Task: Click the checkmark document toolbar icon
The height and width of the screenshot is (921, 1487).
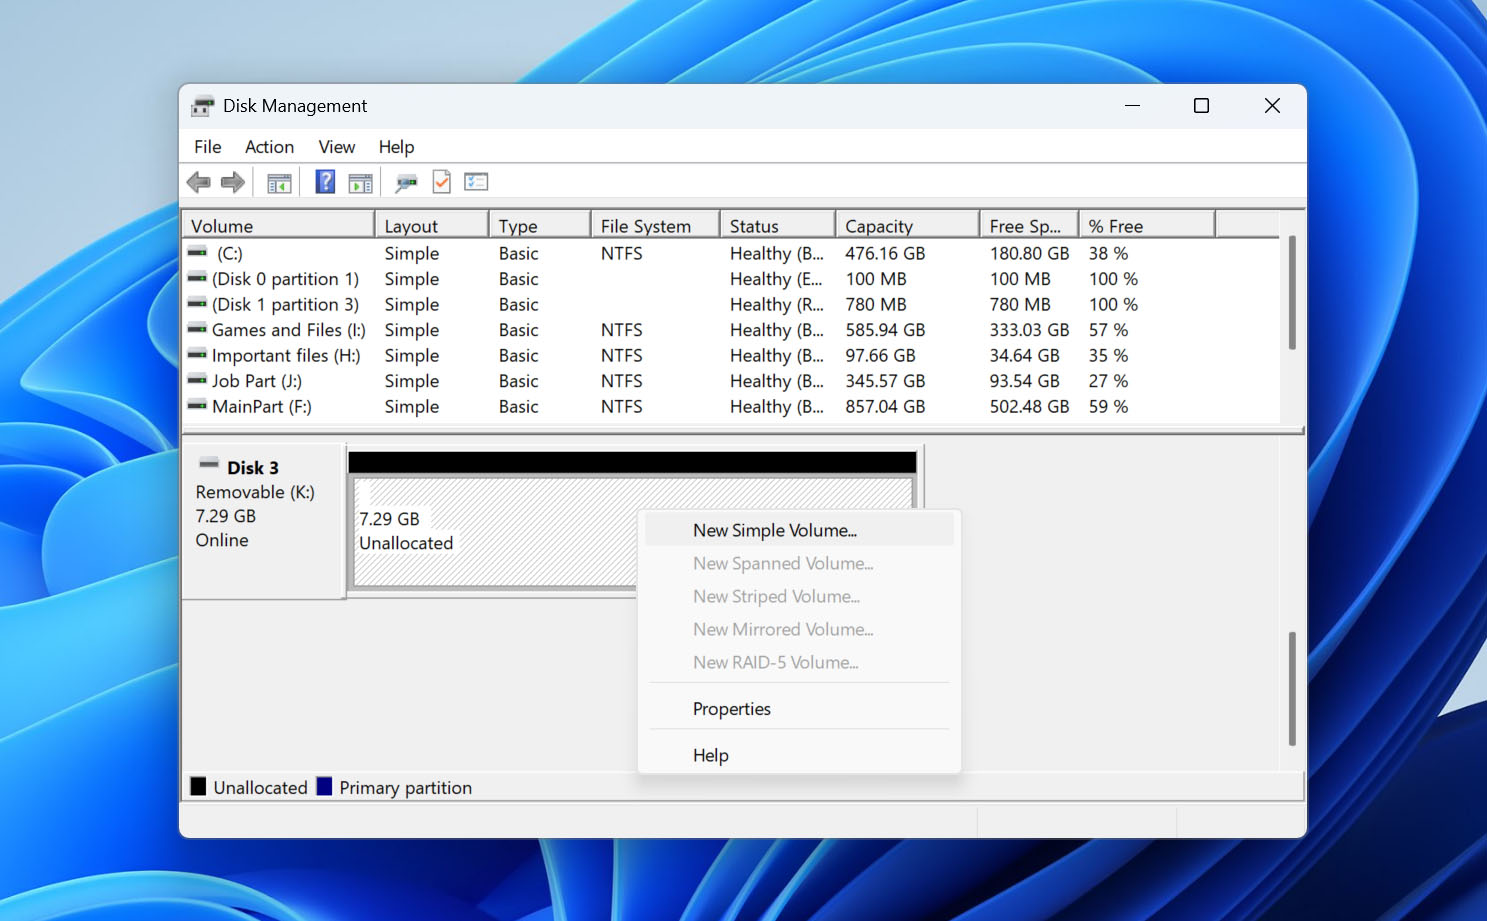Action: coord(441,182)
